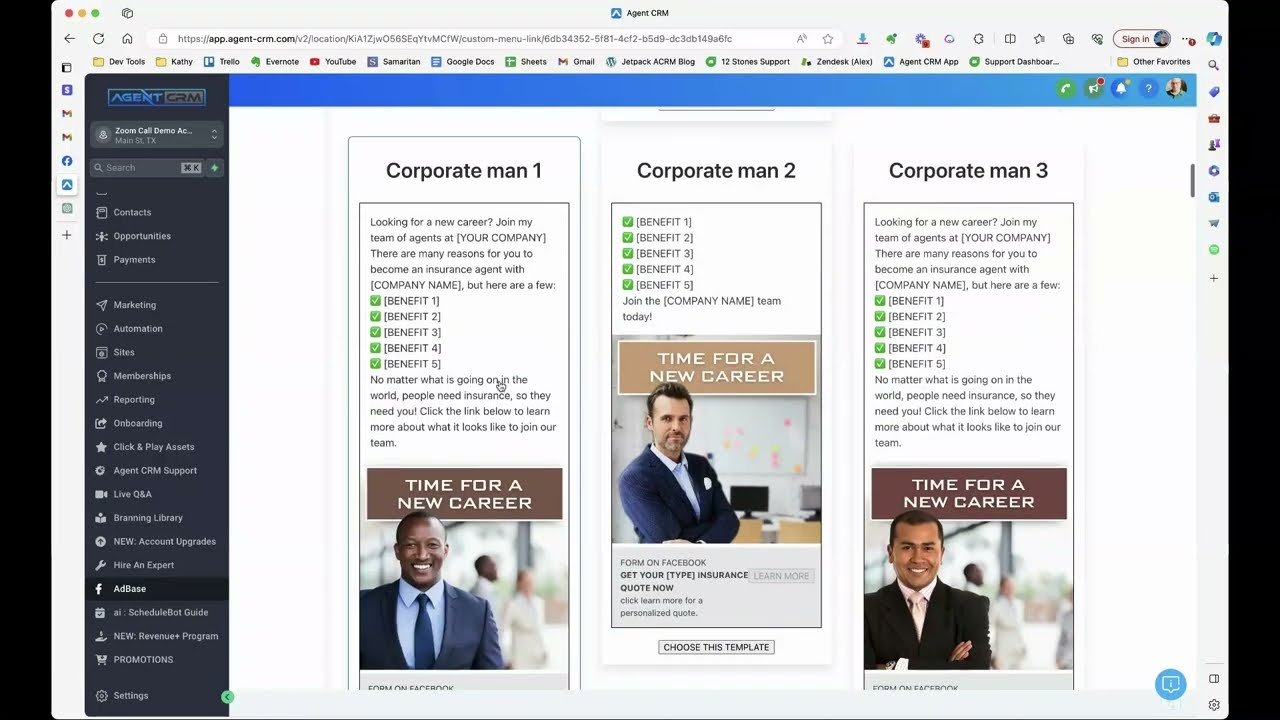Open NEW: Revenue+ Program
Image resolution: width=1280 pixels, height=720 pixels.
[x=165, y=636]
